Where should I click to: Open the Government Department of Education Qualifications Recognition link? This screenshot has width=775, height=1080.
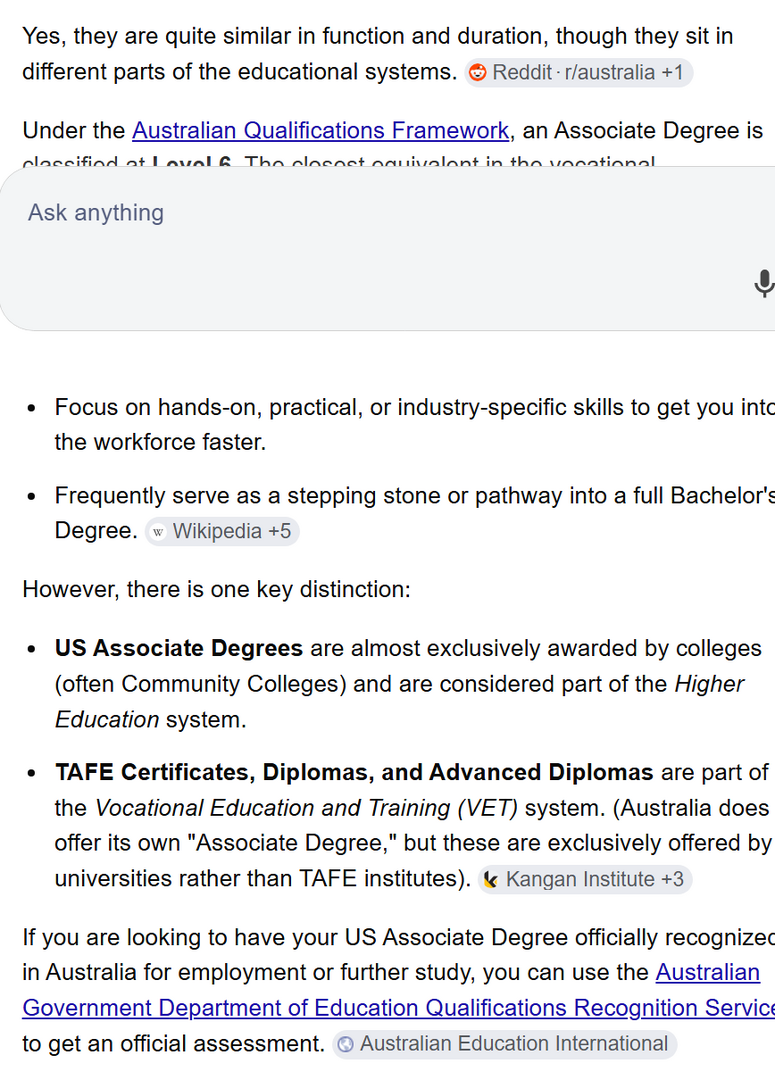click(x=398, y=1008)
